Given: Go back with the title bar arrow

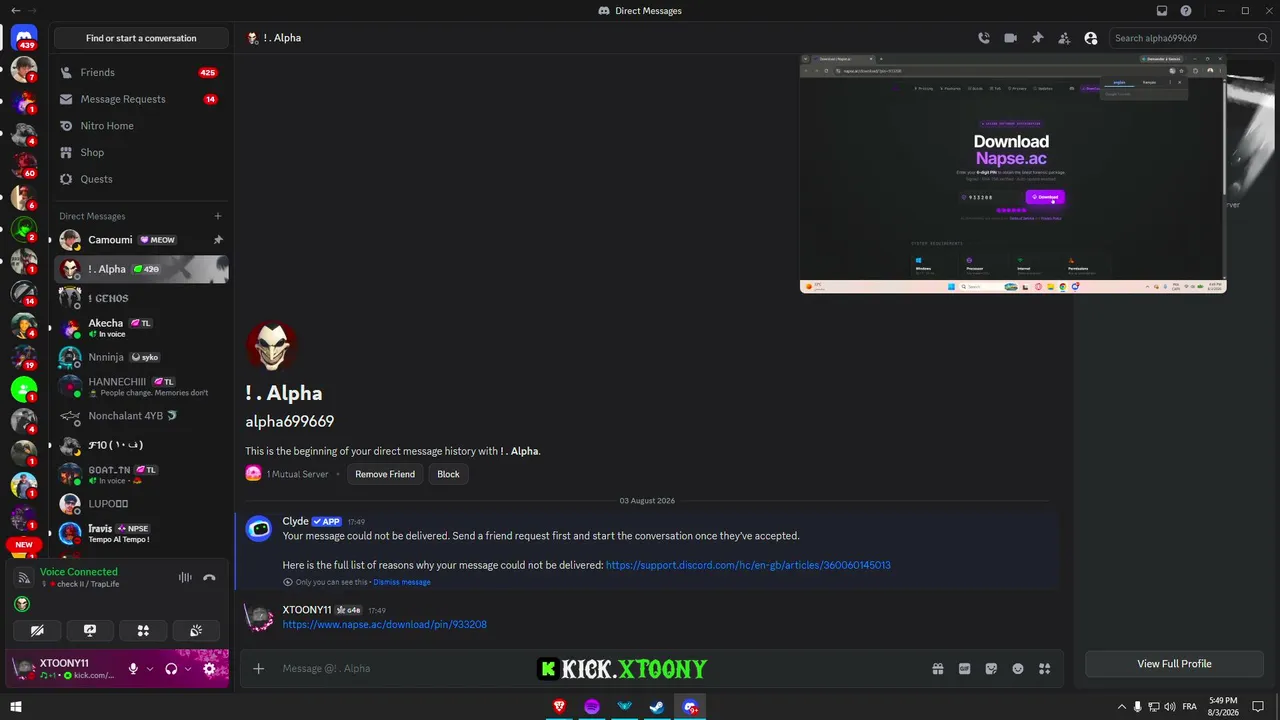Looking at the screenshot, I should (15, 11).
